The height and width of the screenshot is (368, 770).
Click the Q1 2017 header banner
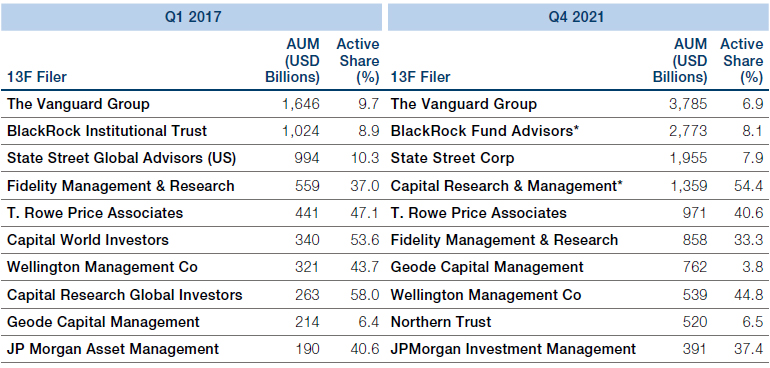191,17
